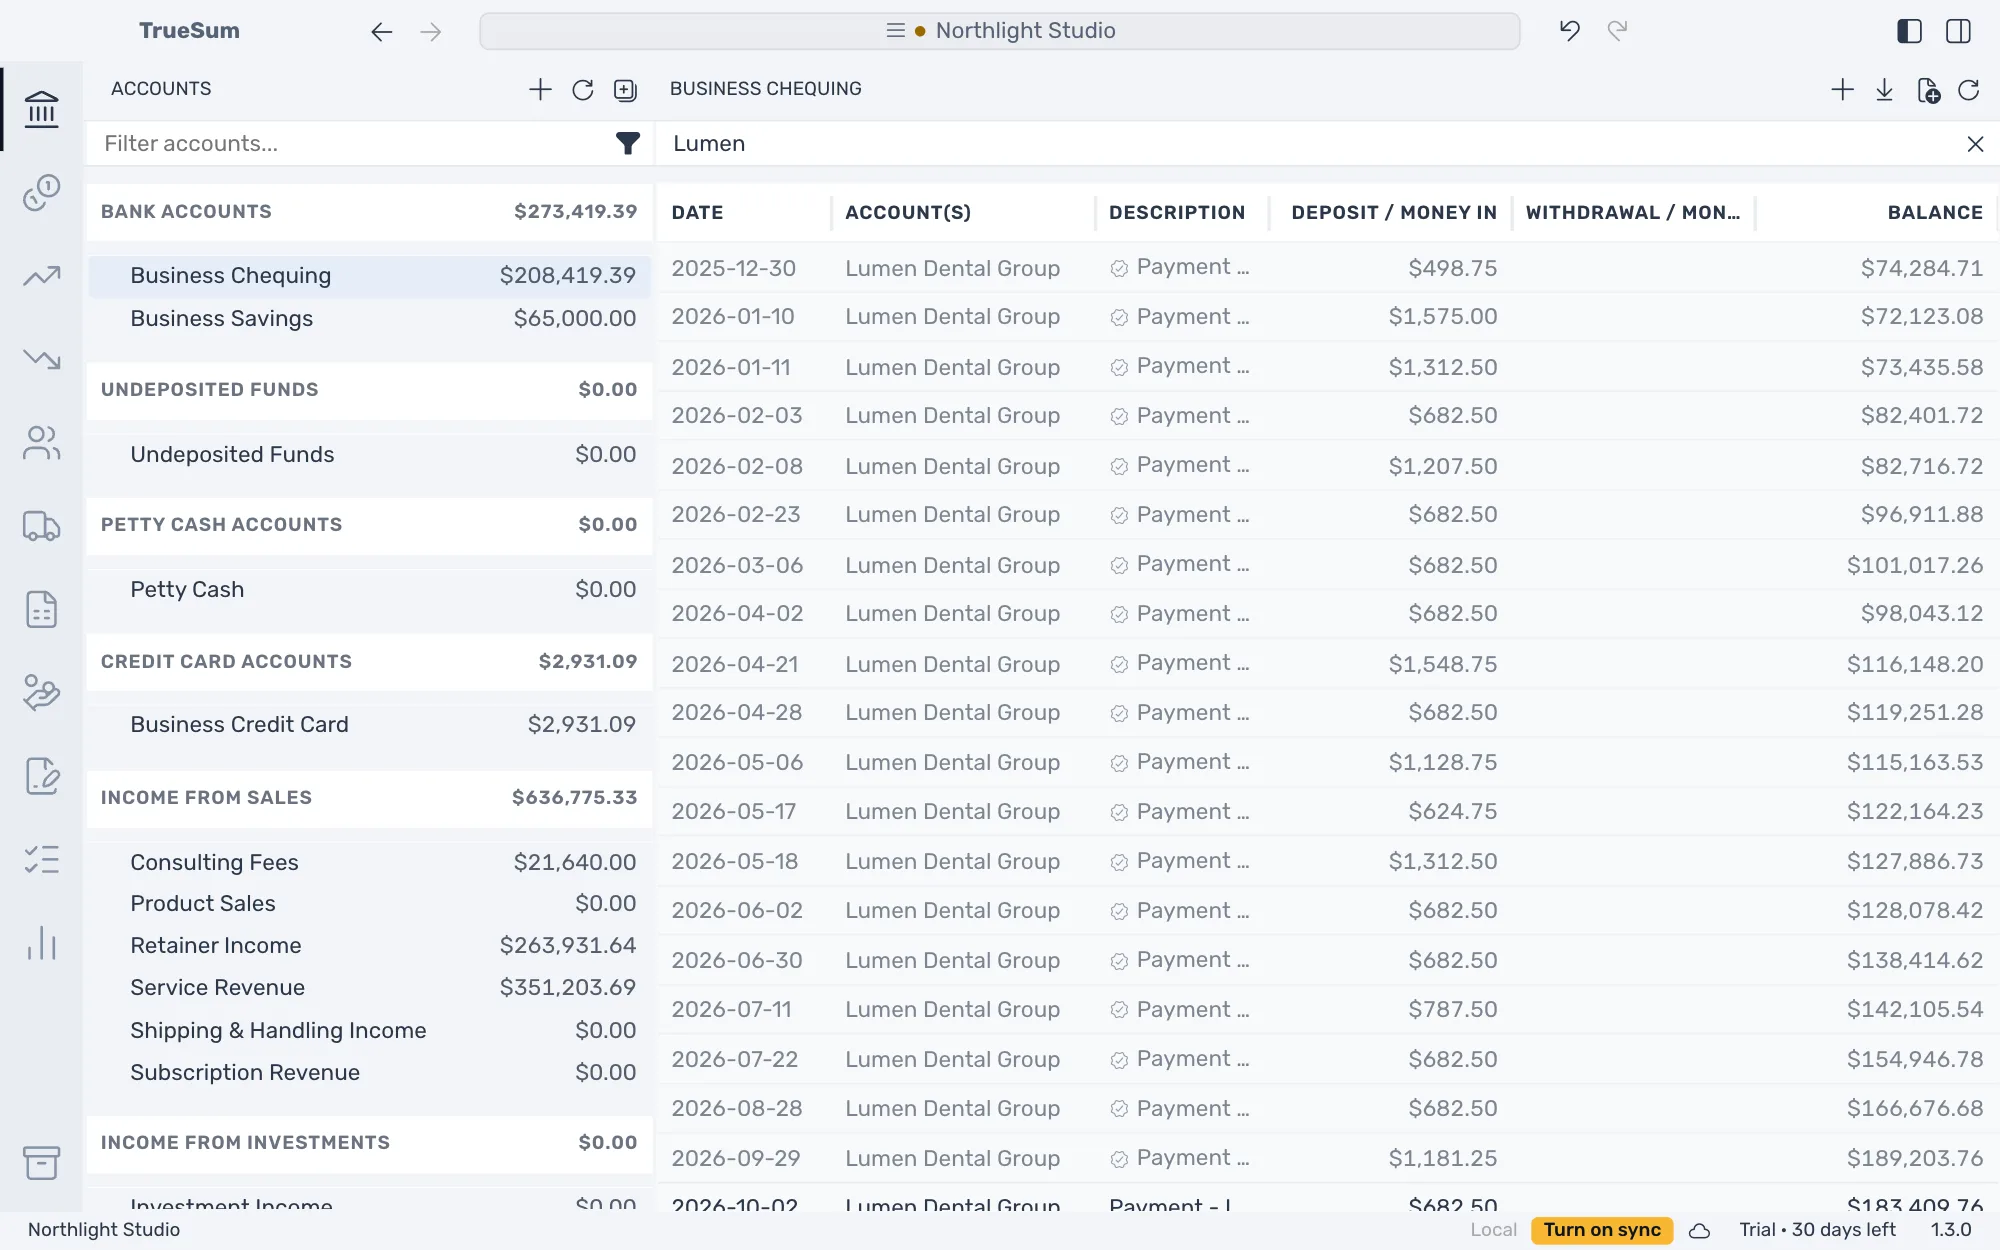Add a new transaction in Business Chequing

1842,90
